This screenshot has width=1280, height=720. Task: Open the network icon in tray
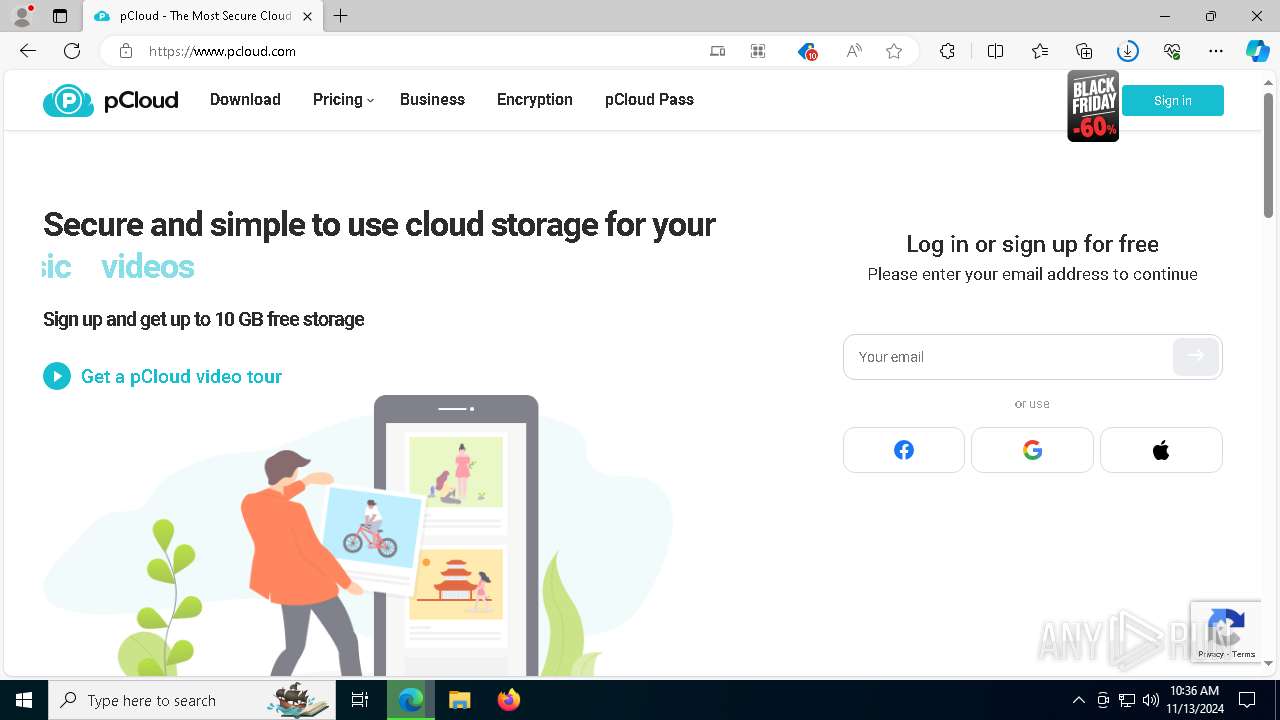[1127, 700]
